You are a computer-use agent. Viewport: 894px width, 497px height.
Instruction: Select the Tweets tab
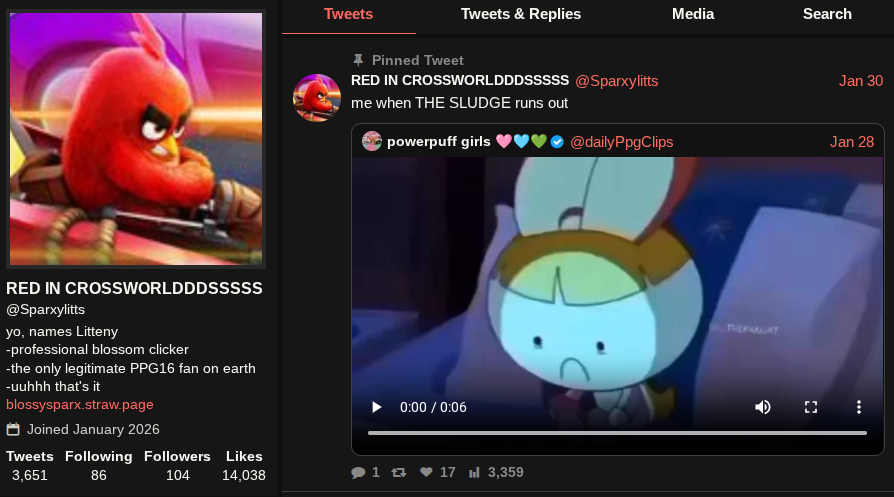pyautogui.click(x=348, y=14)
